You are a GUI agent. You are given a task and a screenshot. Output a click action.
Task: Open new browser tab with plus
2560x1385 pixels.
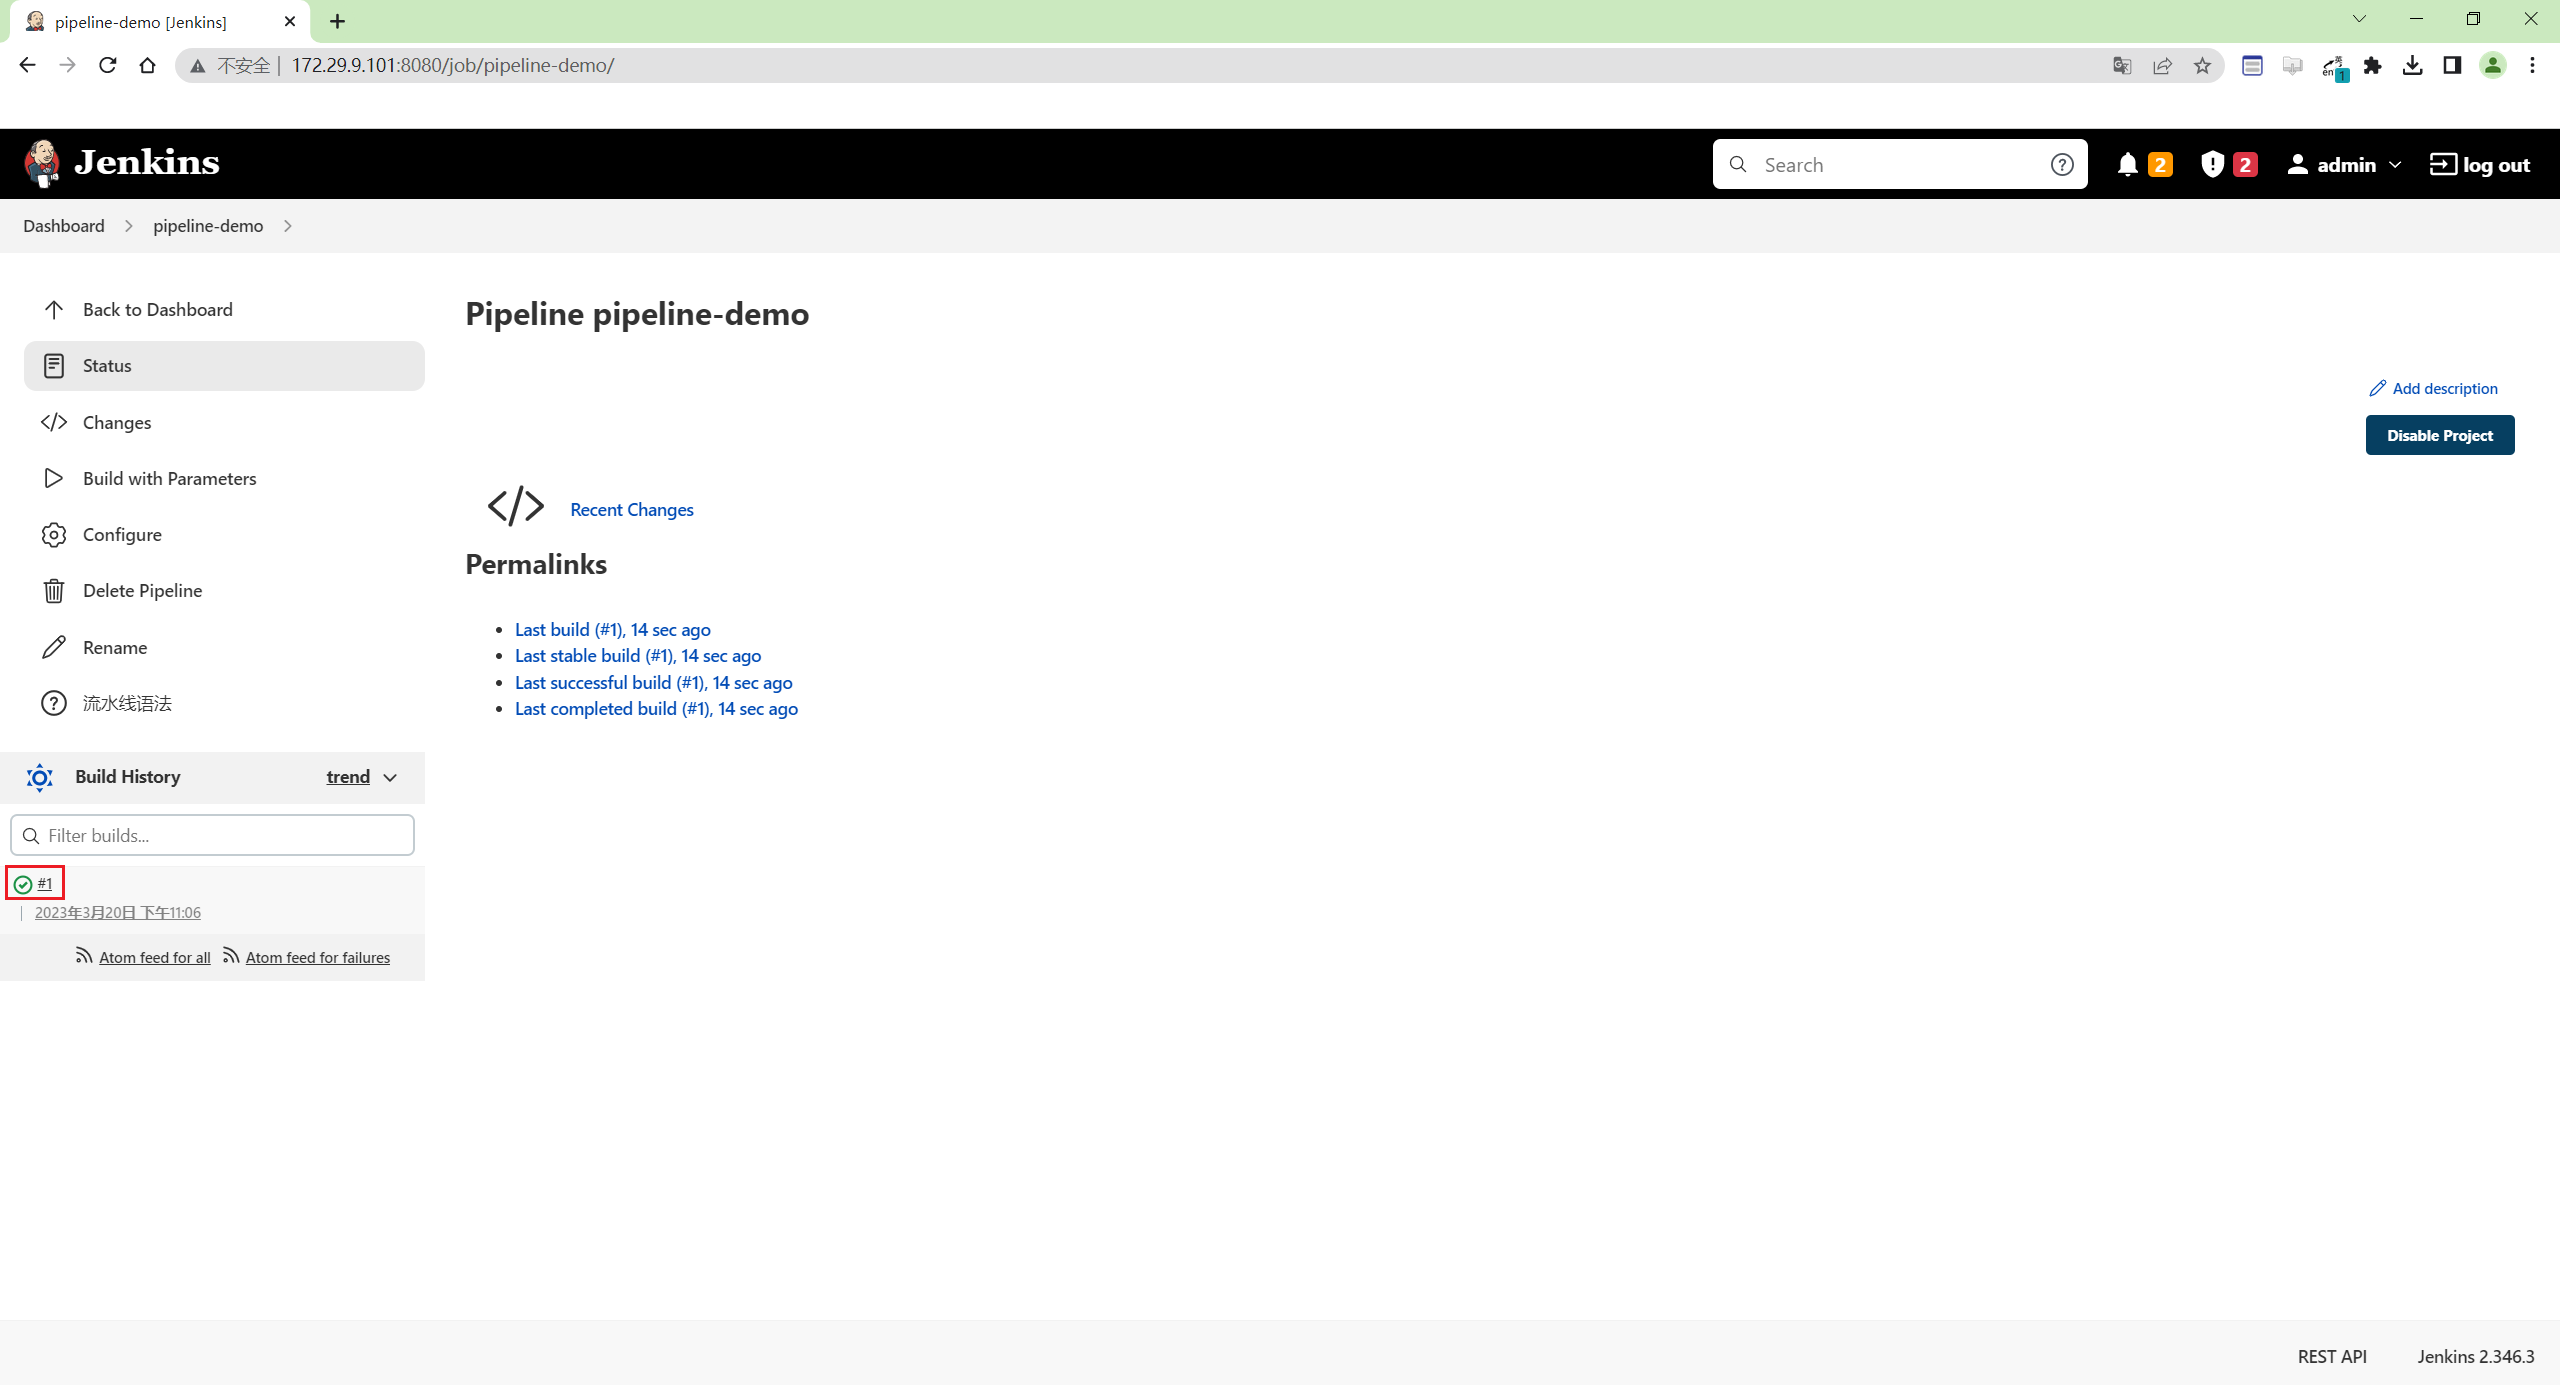[x=338, y=21]
